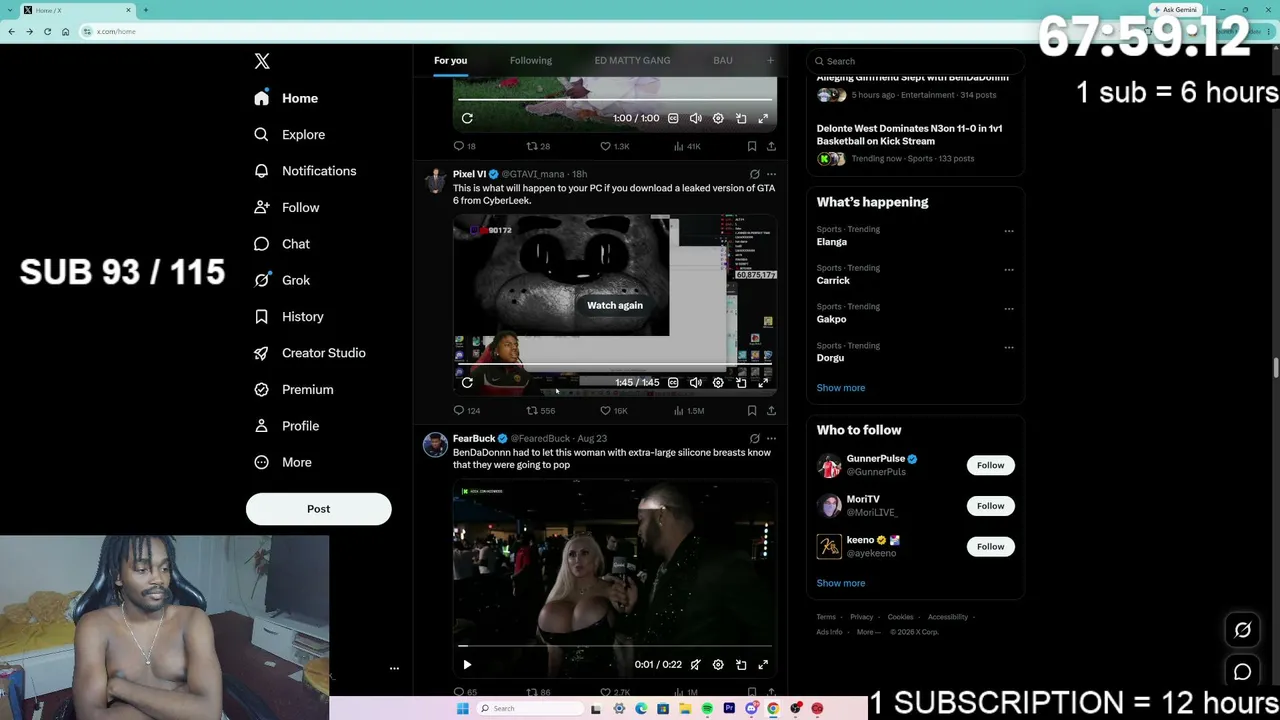Open Profile person icon in sidebar
The image size is (1280, 720).
point(261,426)
